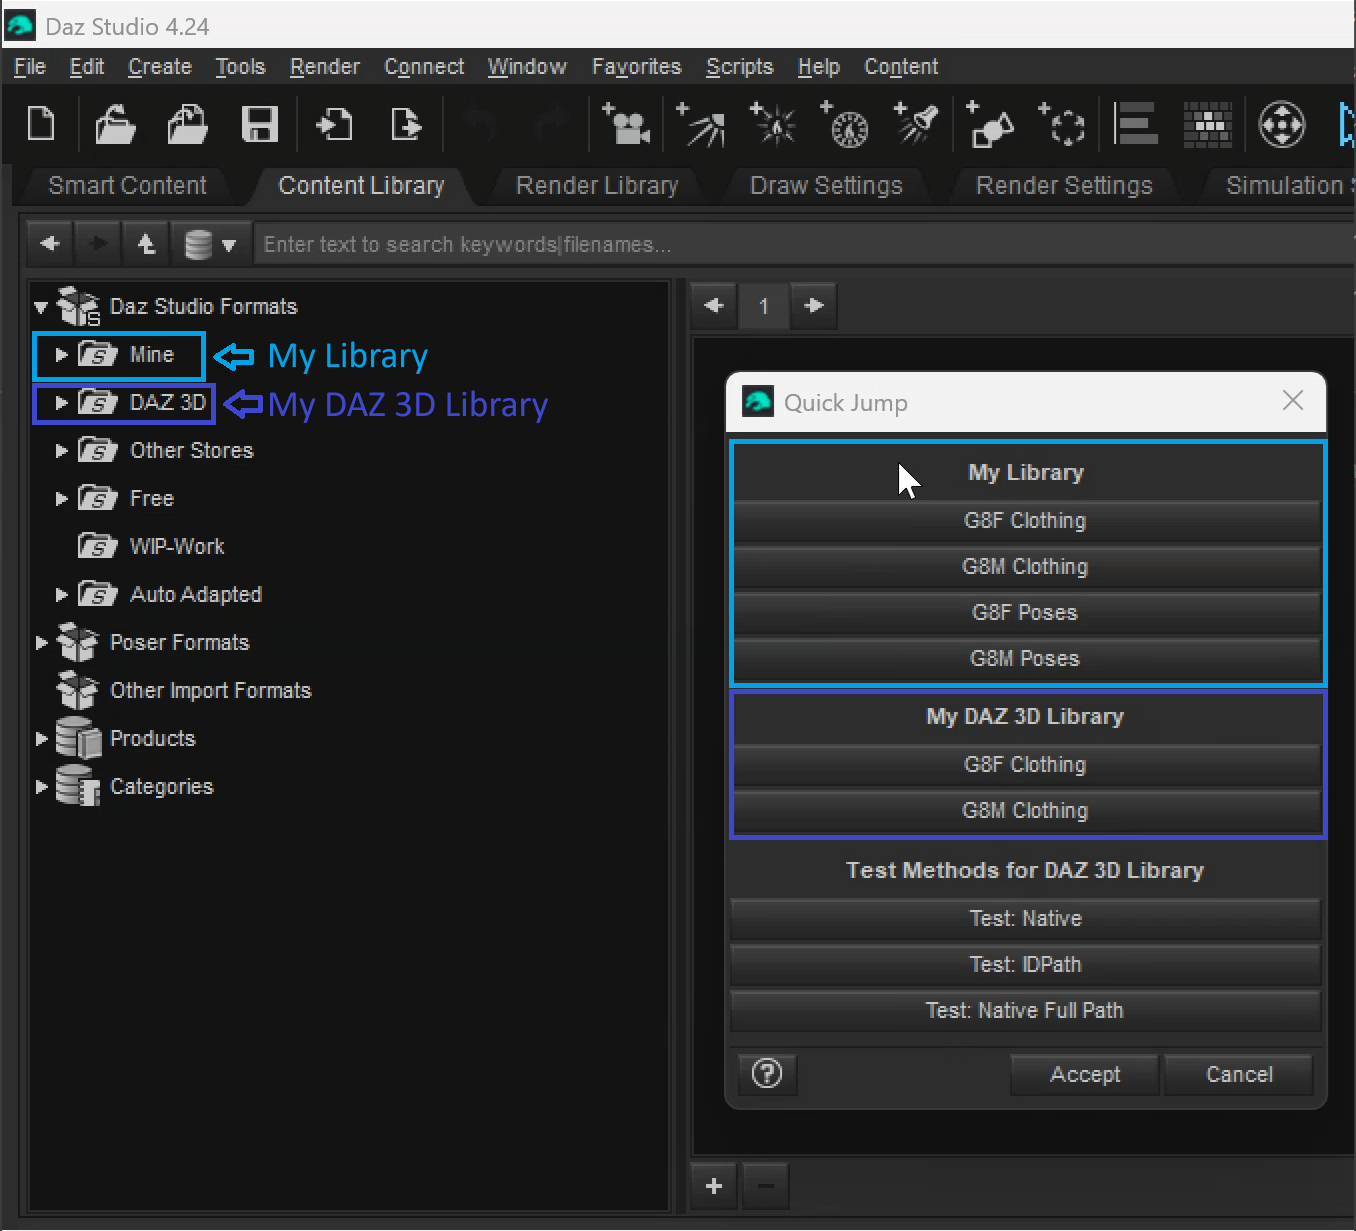Viewport: 1356px width, 1231px height.
Task: Open the Edit menu
Action: (87, 67)
